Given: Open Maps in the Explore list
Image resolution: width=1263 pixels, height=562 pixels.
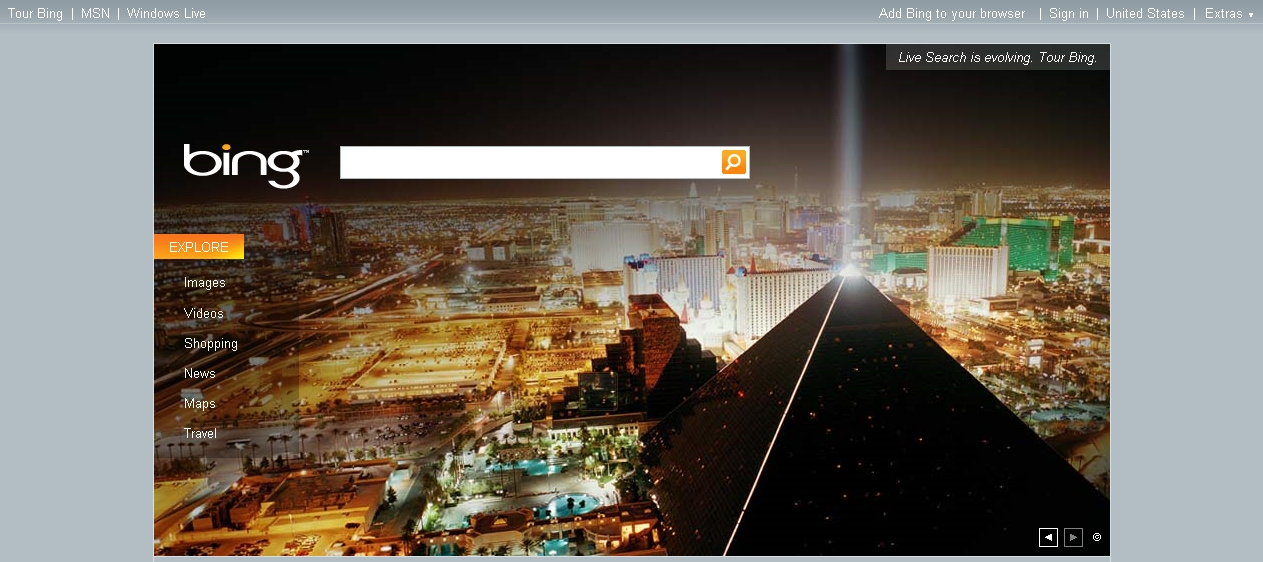Looking at the screenshot, I should [x=200, y=403].
